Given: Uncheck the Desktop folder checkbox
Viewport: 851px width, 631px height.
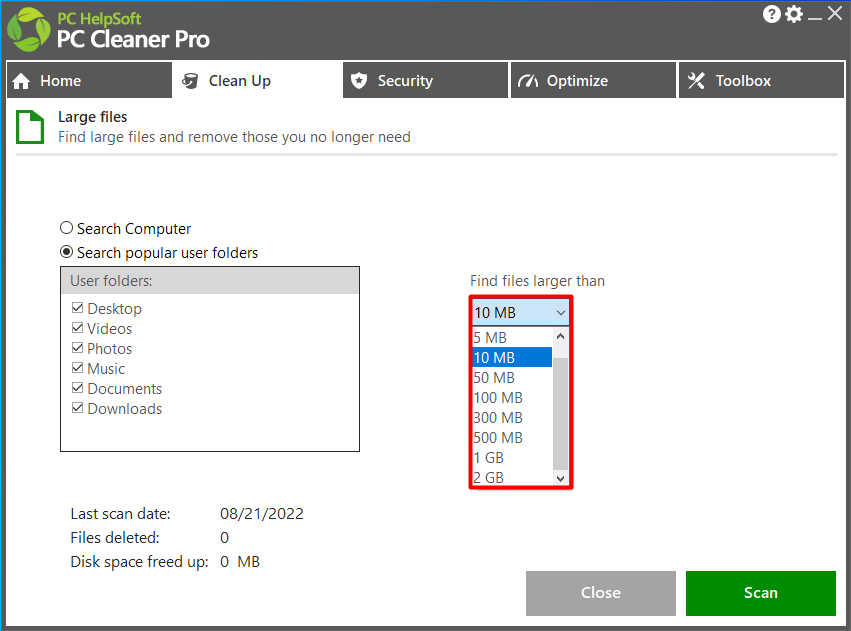Looking at the screenshot, I should [x=78, y=308].
